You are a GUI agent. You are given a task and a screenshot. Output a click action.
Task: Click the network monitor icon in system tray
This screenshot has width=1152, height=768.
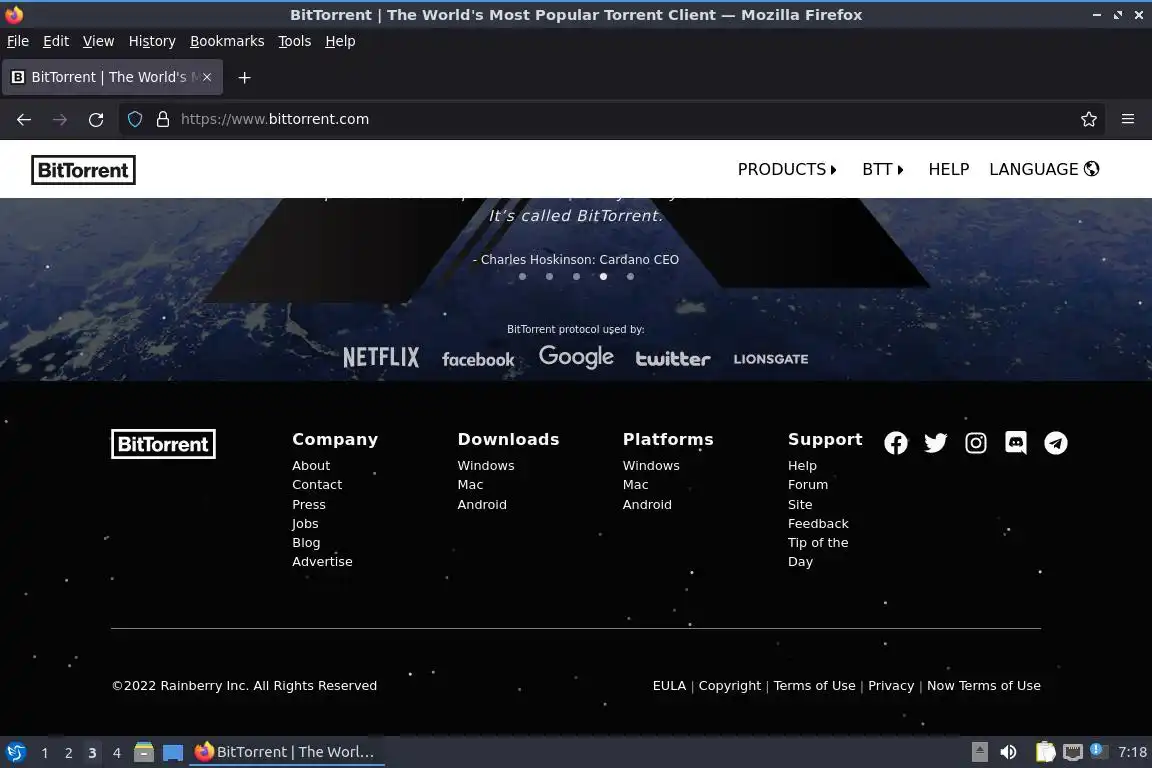(x=1073, y=752)
